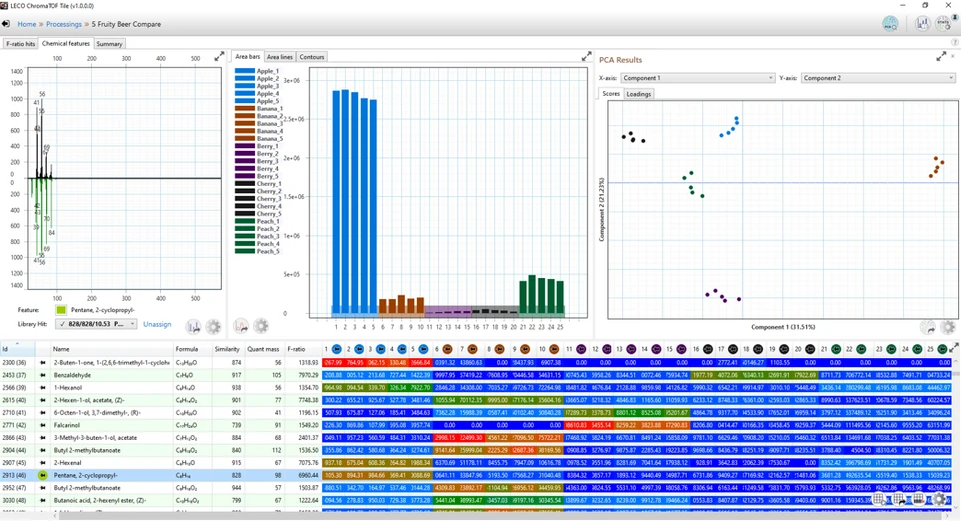The image size is (961, 521).
Task: Open PCA plot settings gear
Action: (x=948, y=326)
